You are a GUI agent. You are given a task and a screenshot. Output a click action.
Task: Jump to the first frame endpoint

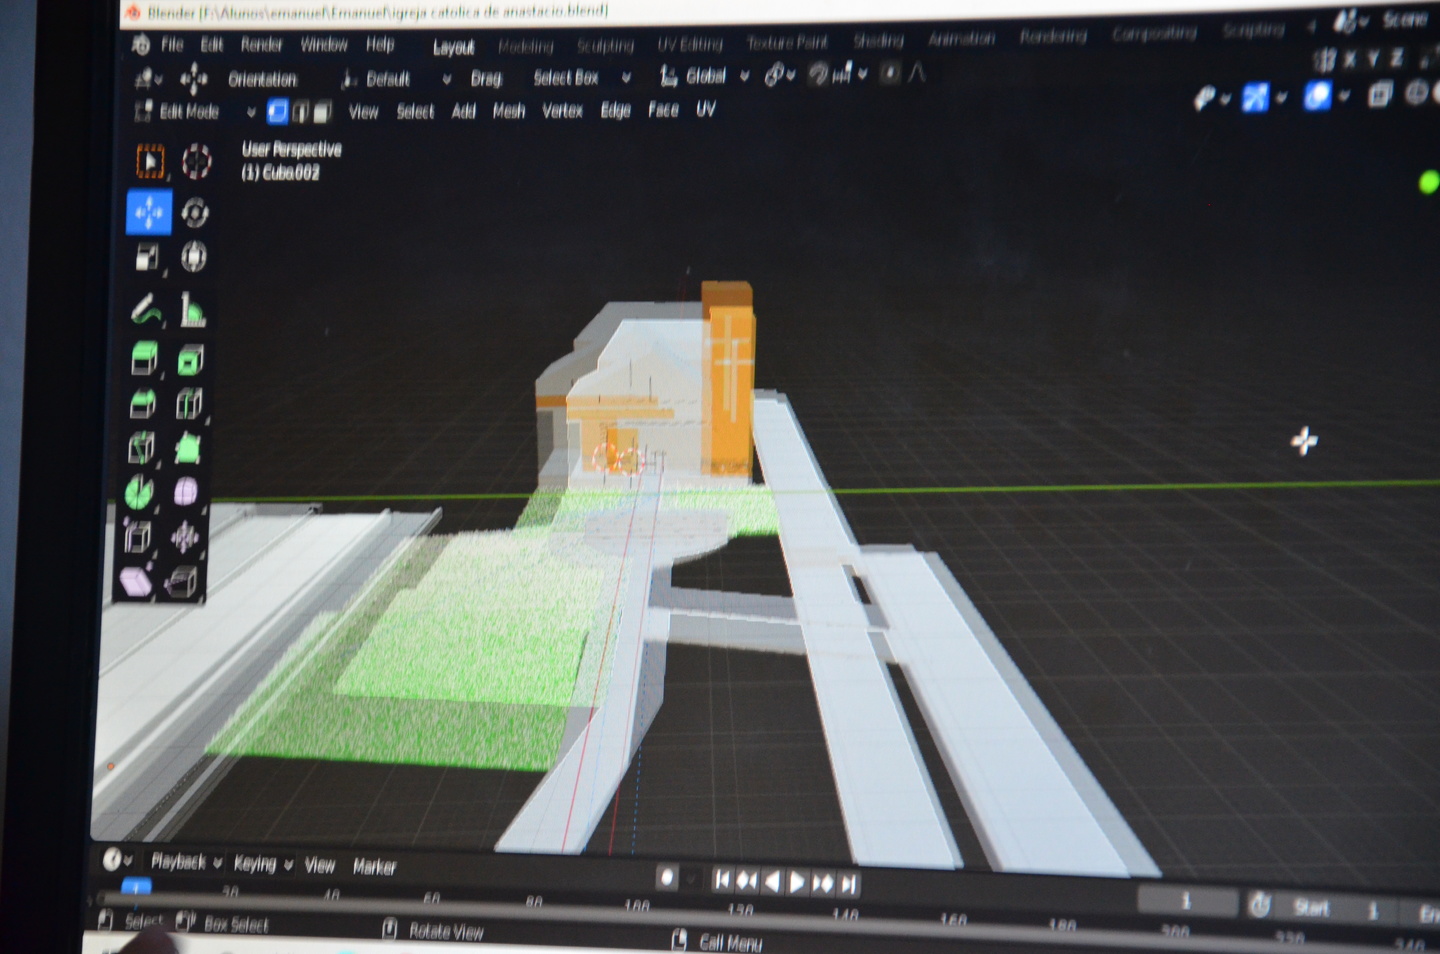click(x=721, y=880)
